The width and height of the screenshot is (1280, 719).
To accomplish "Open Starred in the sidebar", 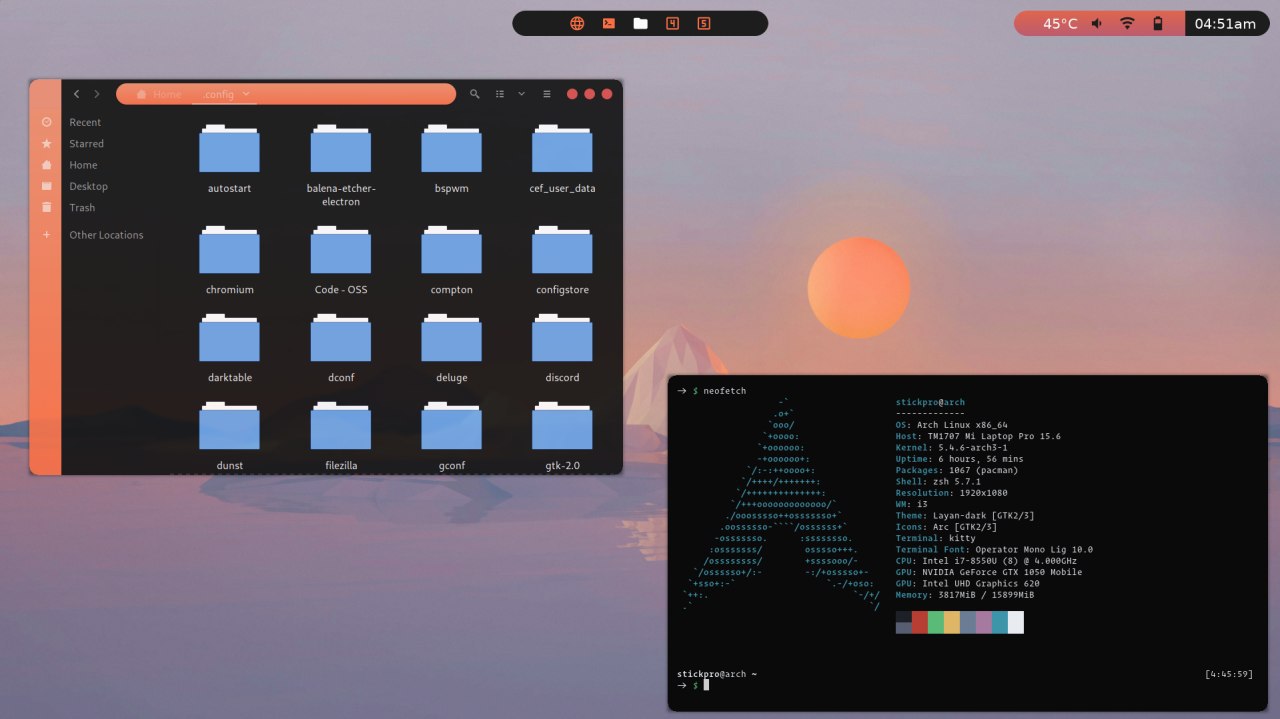I will point(86,144).
